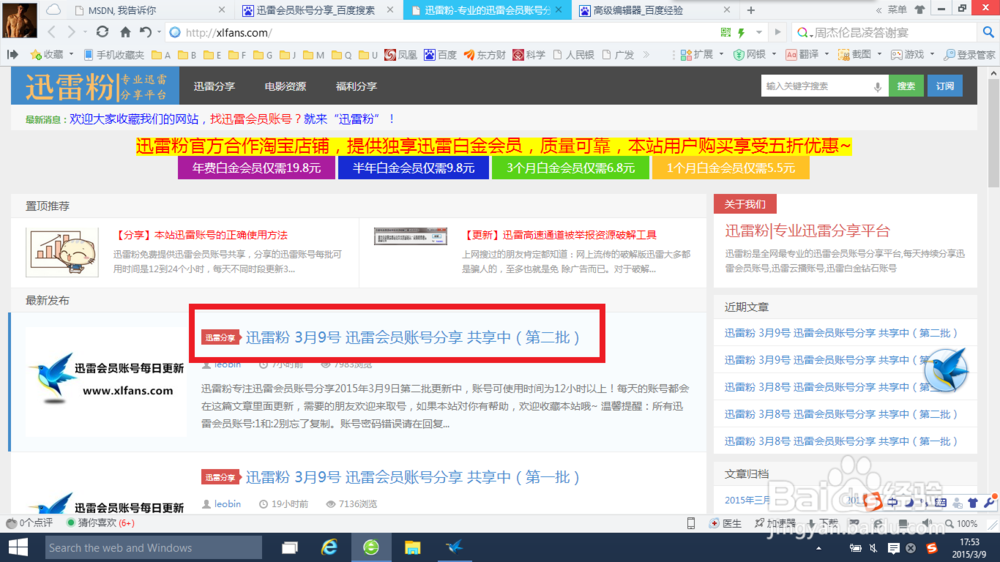The height and width of the screenshot is (562, 1000).
Task: Click the undo/restore closed tab arrow icon
Action: (146, 32)
